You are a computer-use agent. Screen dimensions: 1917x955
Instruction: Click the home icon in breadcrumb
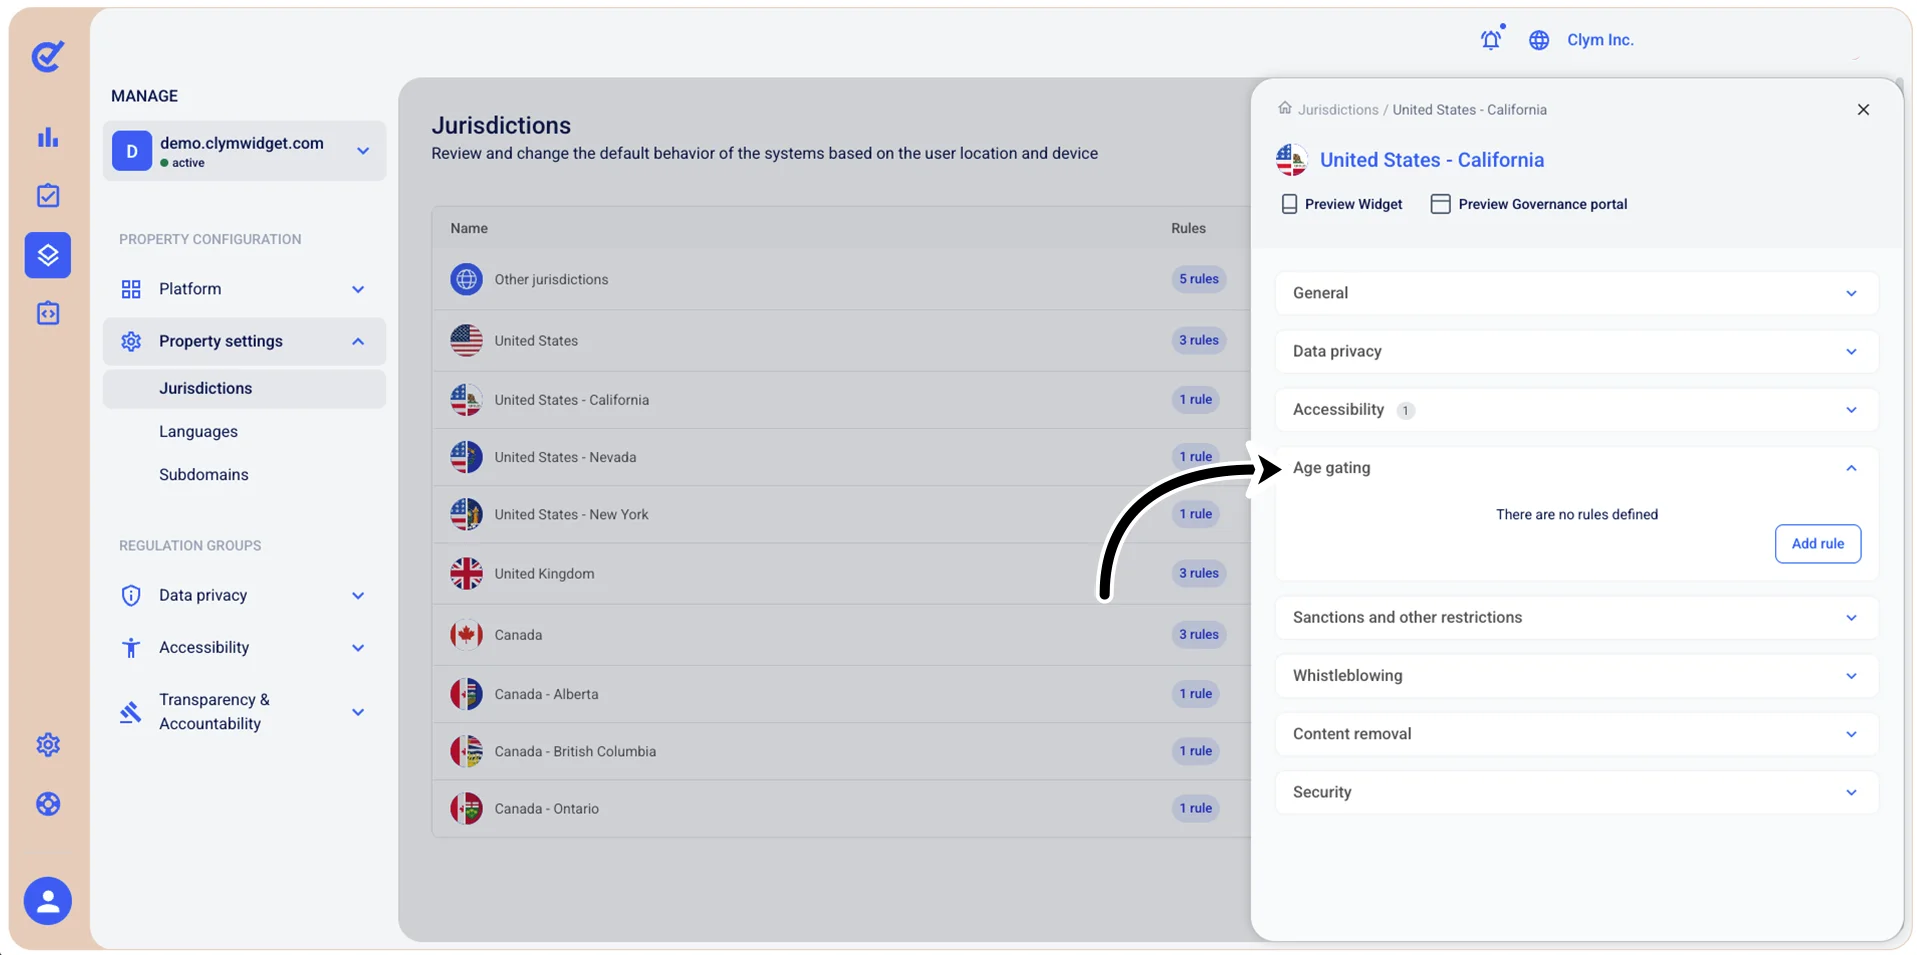coord(1285,108)
